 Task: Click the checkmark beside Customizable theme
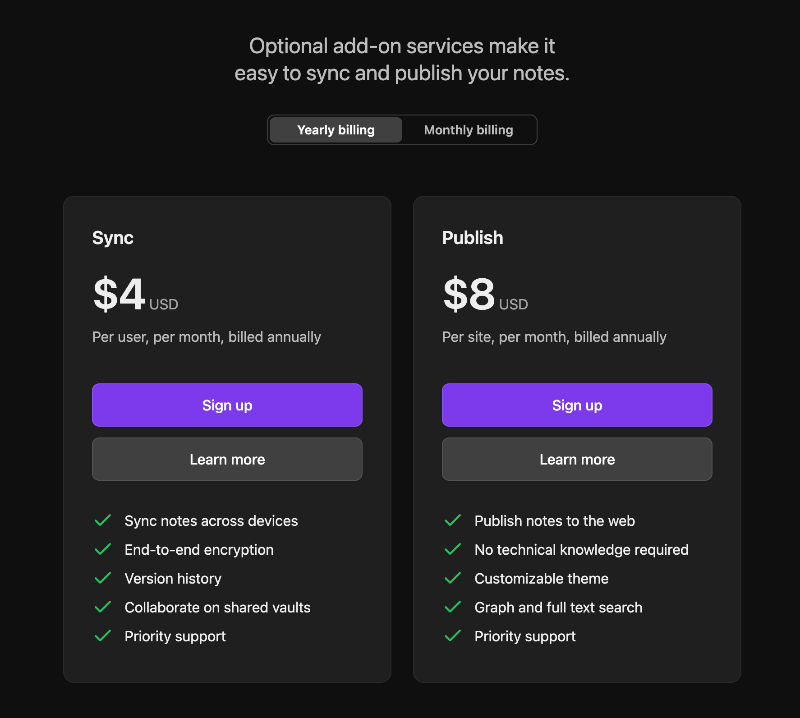[452, 579]
